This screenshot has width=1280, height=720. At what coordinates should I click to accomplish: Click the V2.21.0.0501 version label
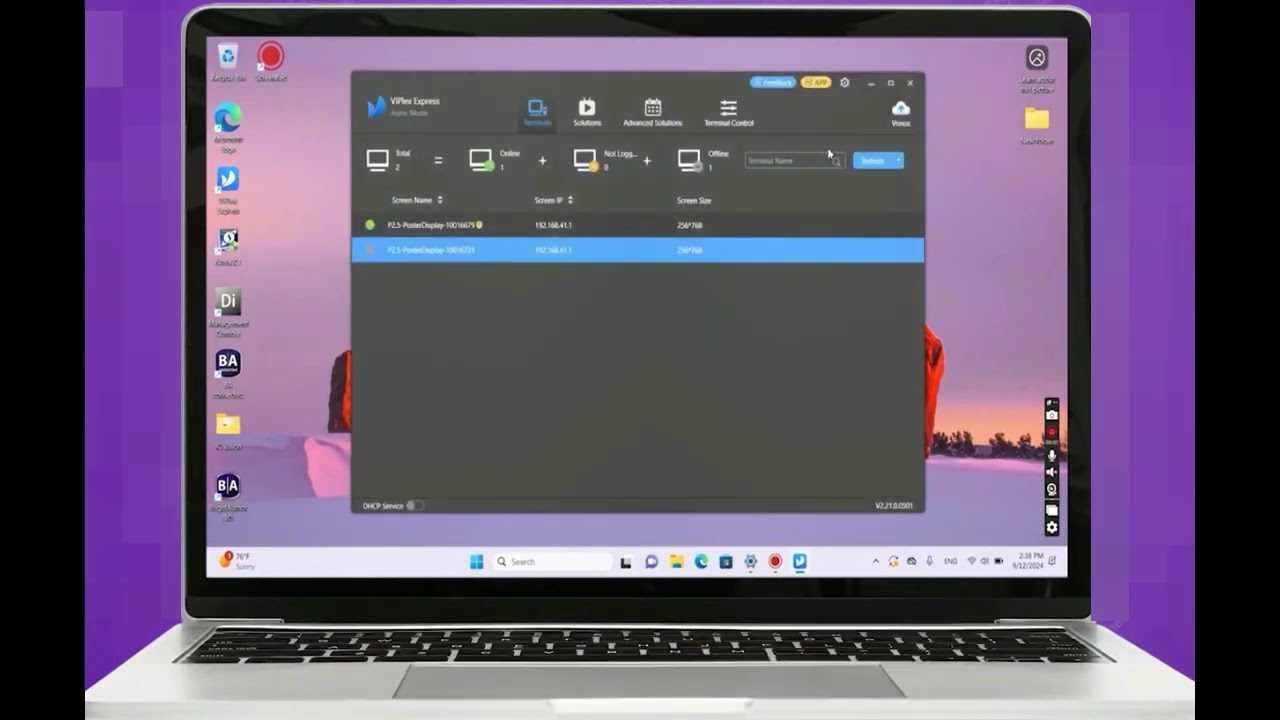(894, 506)
